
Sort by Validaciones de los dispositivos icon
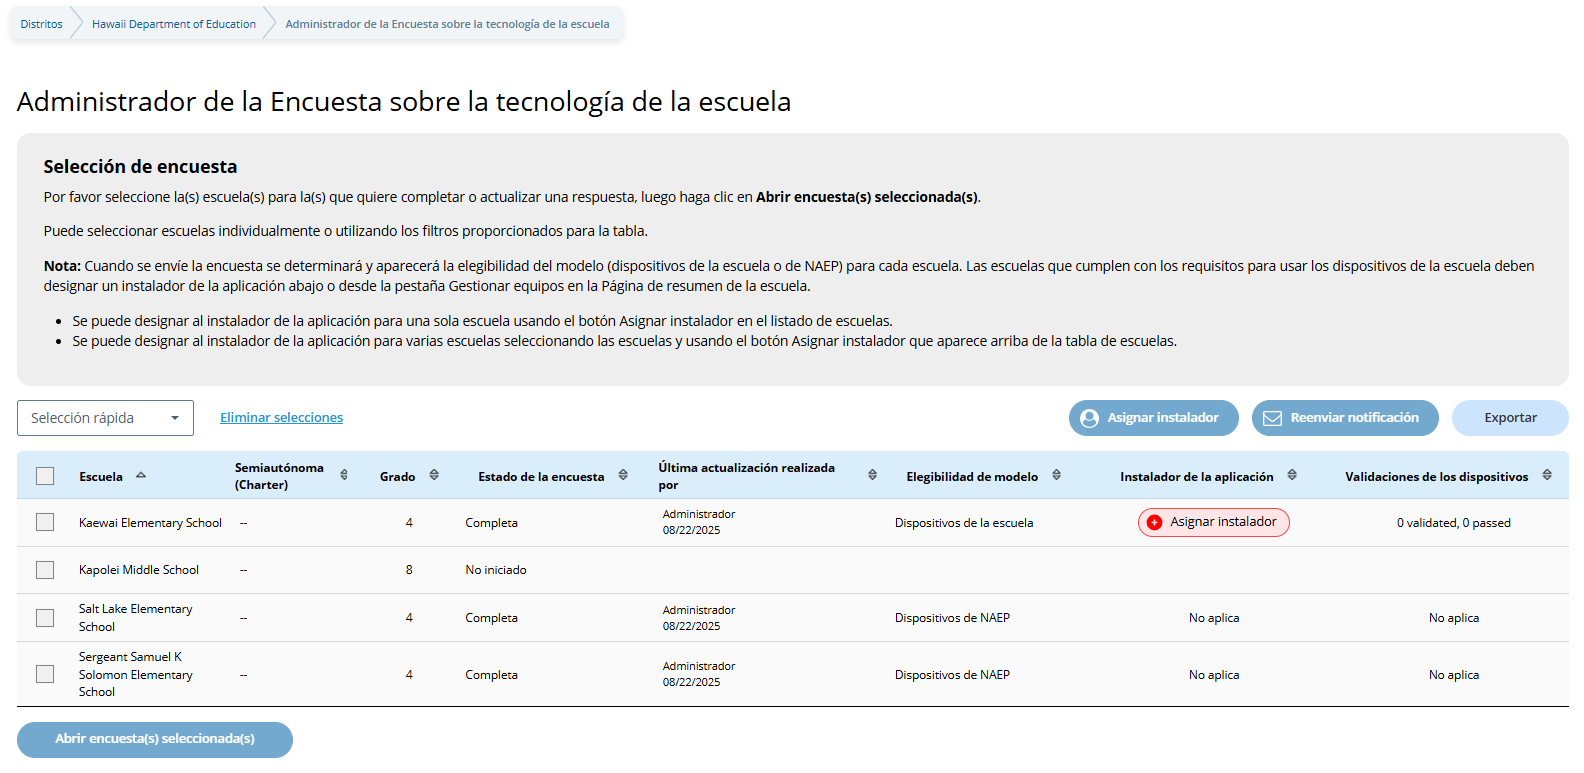tap(1547, 475)
